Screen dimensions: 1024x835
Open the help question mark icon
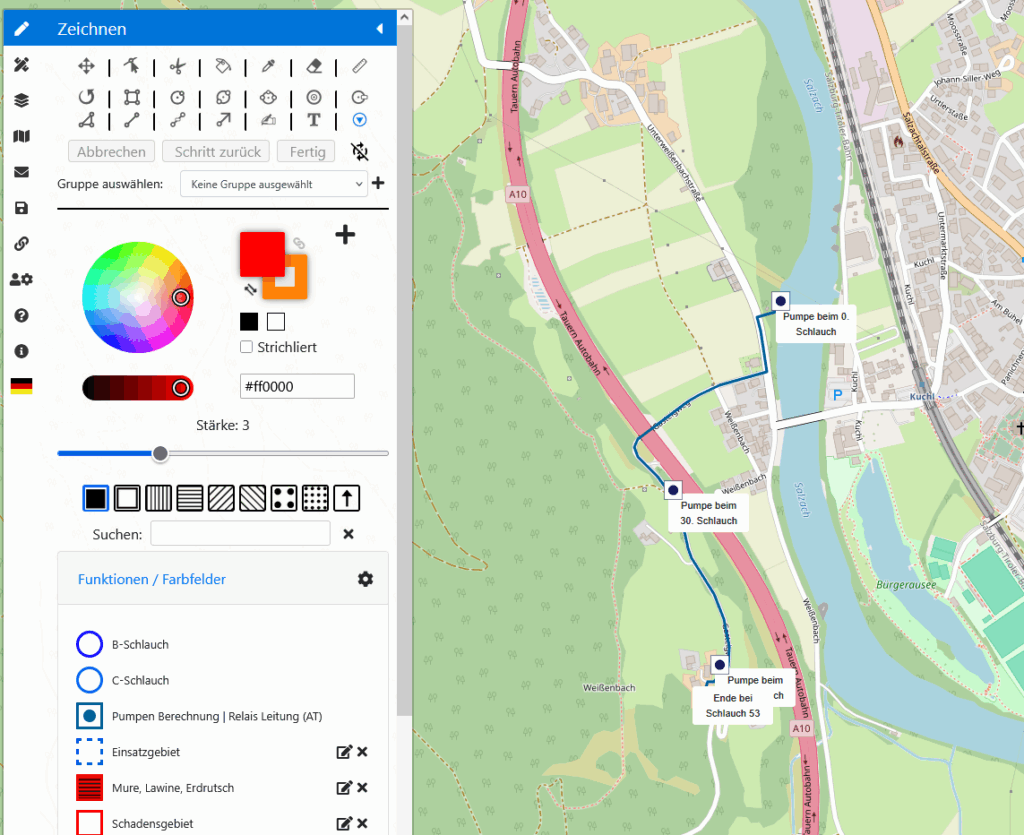(x=22, y=315)
